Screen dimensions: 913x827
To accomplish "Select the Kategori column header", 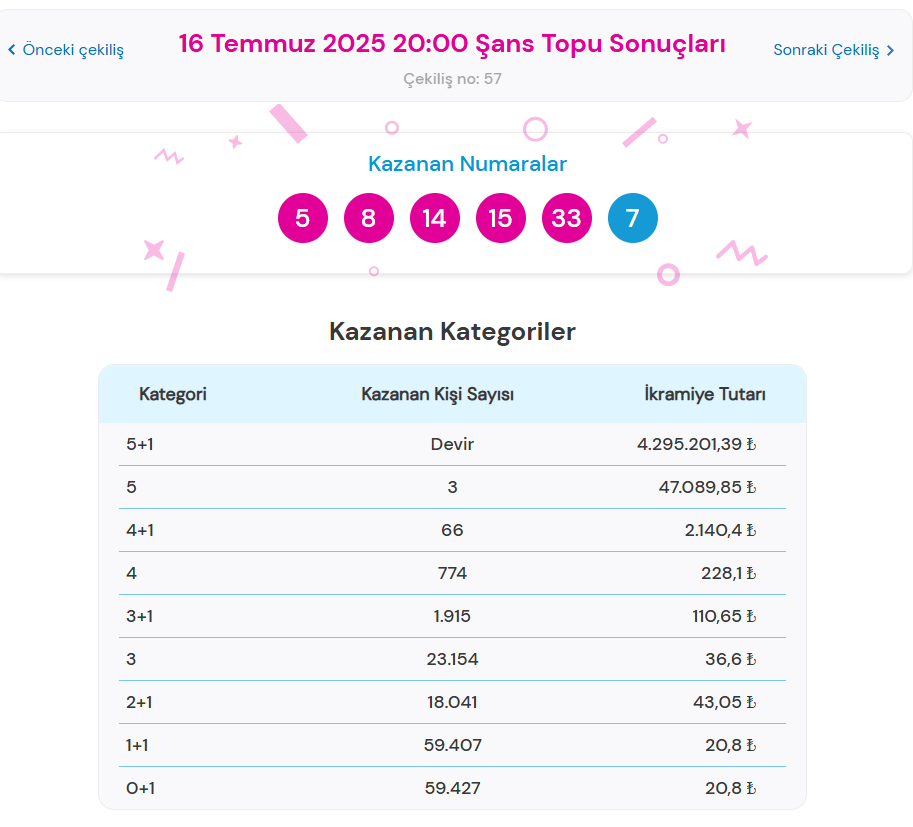I will click(172, 393).
